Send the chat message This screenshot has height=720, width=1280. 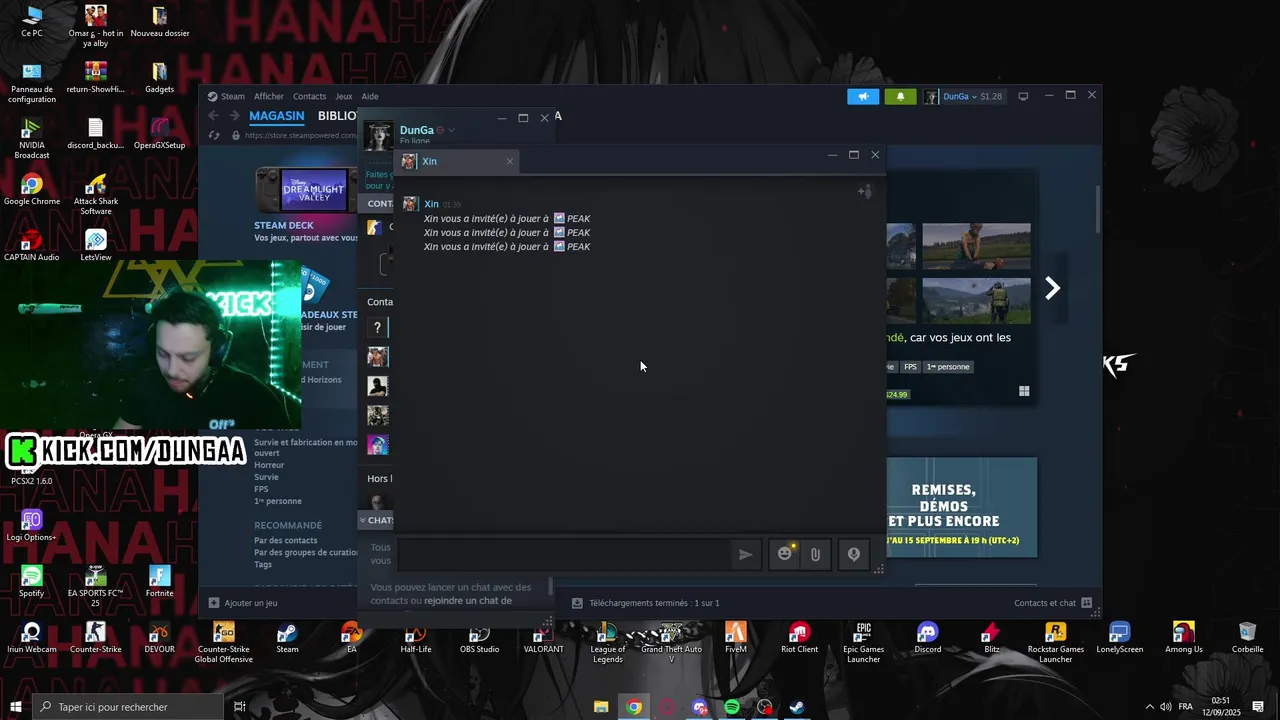pyautogui.click(x=745, y=554)
